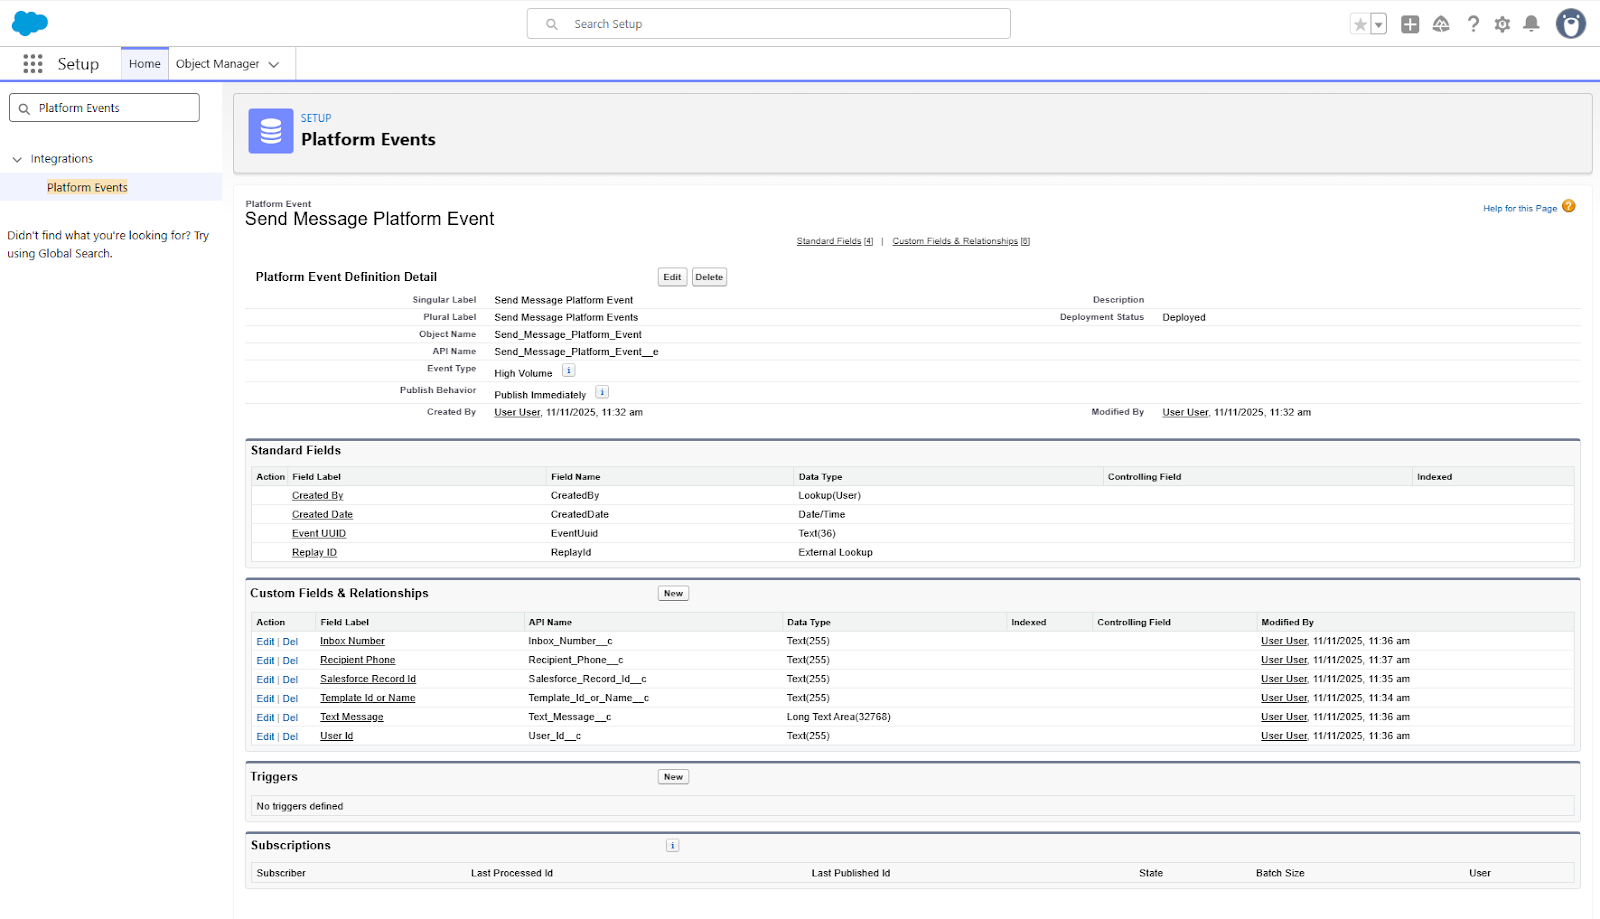
Task: Select Platform Events in sidebar
Action: pyautogui.click(x=87, y=187)
